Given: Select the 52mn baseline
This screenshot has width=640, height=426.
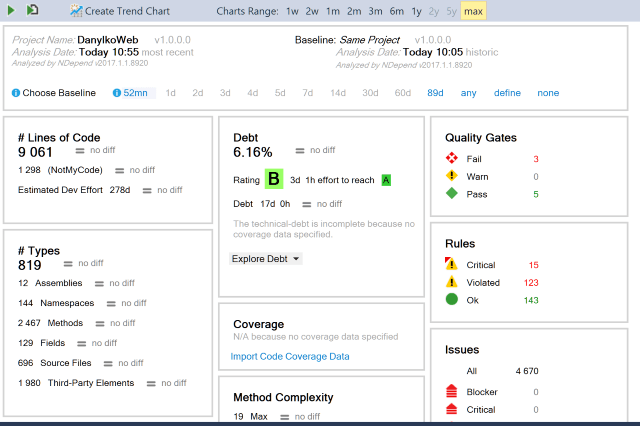Looking at the screenshot, I should coord(136,93).
